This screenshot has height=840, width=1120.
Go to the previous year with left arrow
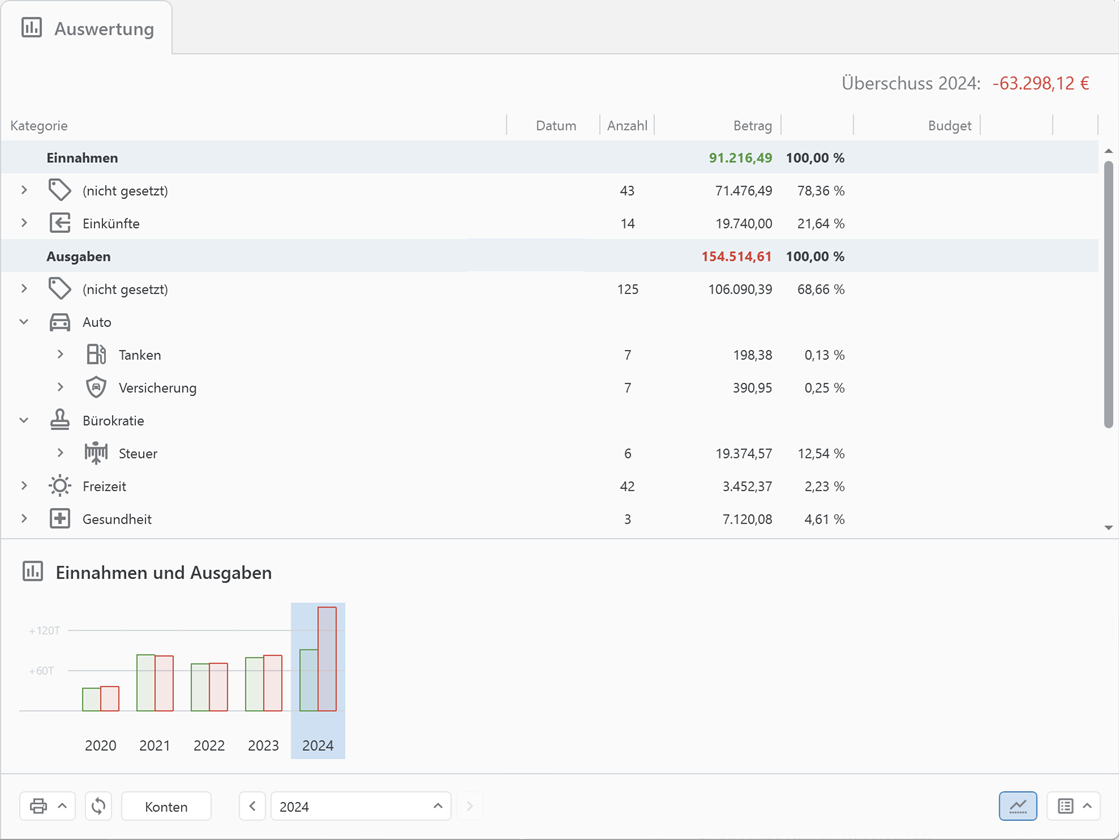click(252, 806)
